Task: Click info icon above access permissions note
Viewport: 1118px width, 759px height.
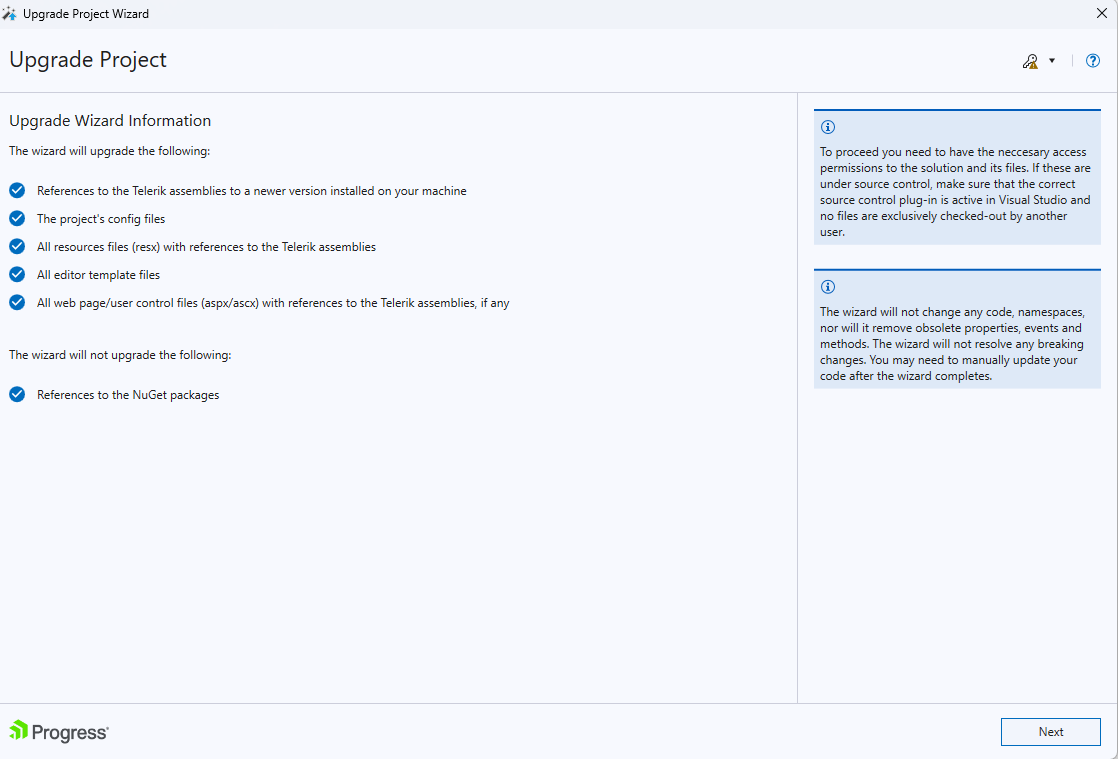Action: pyautogui.click(x=828, y=127)
